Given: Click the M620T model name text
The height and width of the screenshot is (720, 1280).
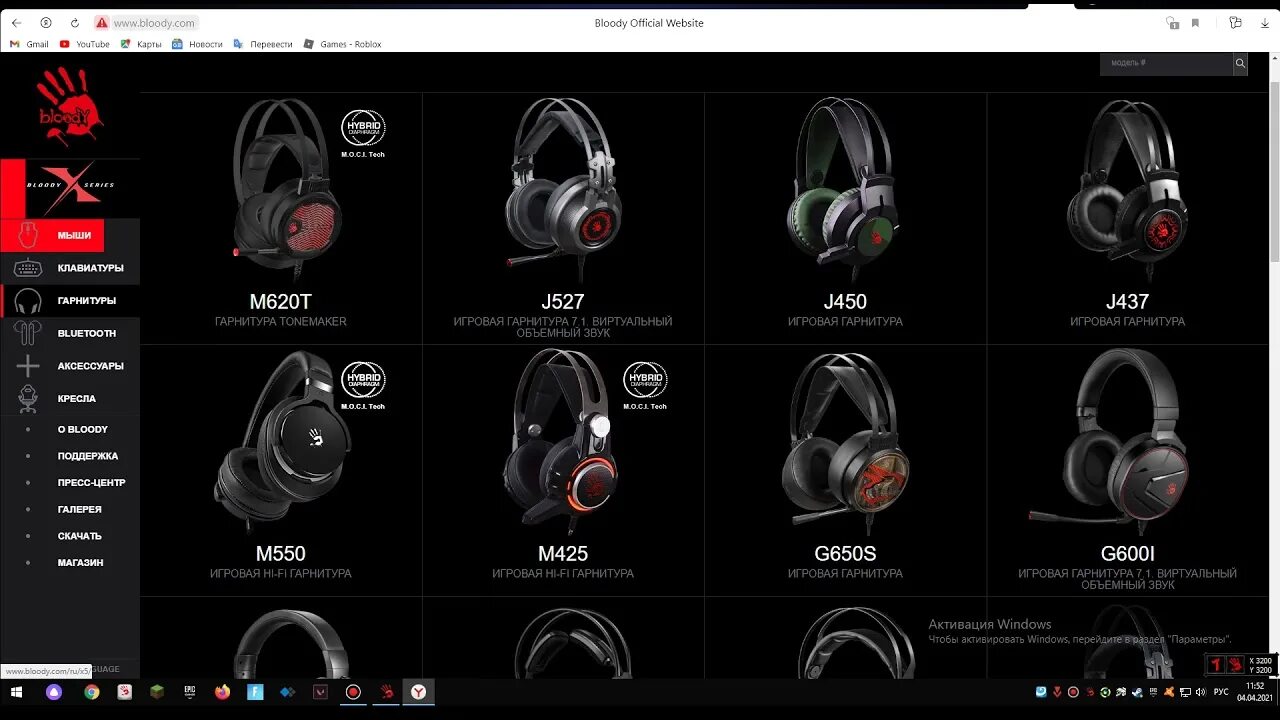Looking at the screenshot, I should [x=281, y=302].
